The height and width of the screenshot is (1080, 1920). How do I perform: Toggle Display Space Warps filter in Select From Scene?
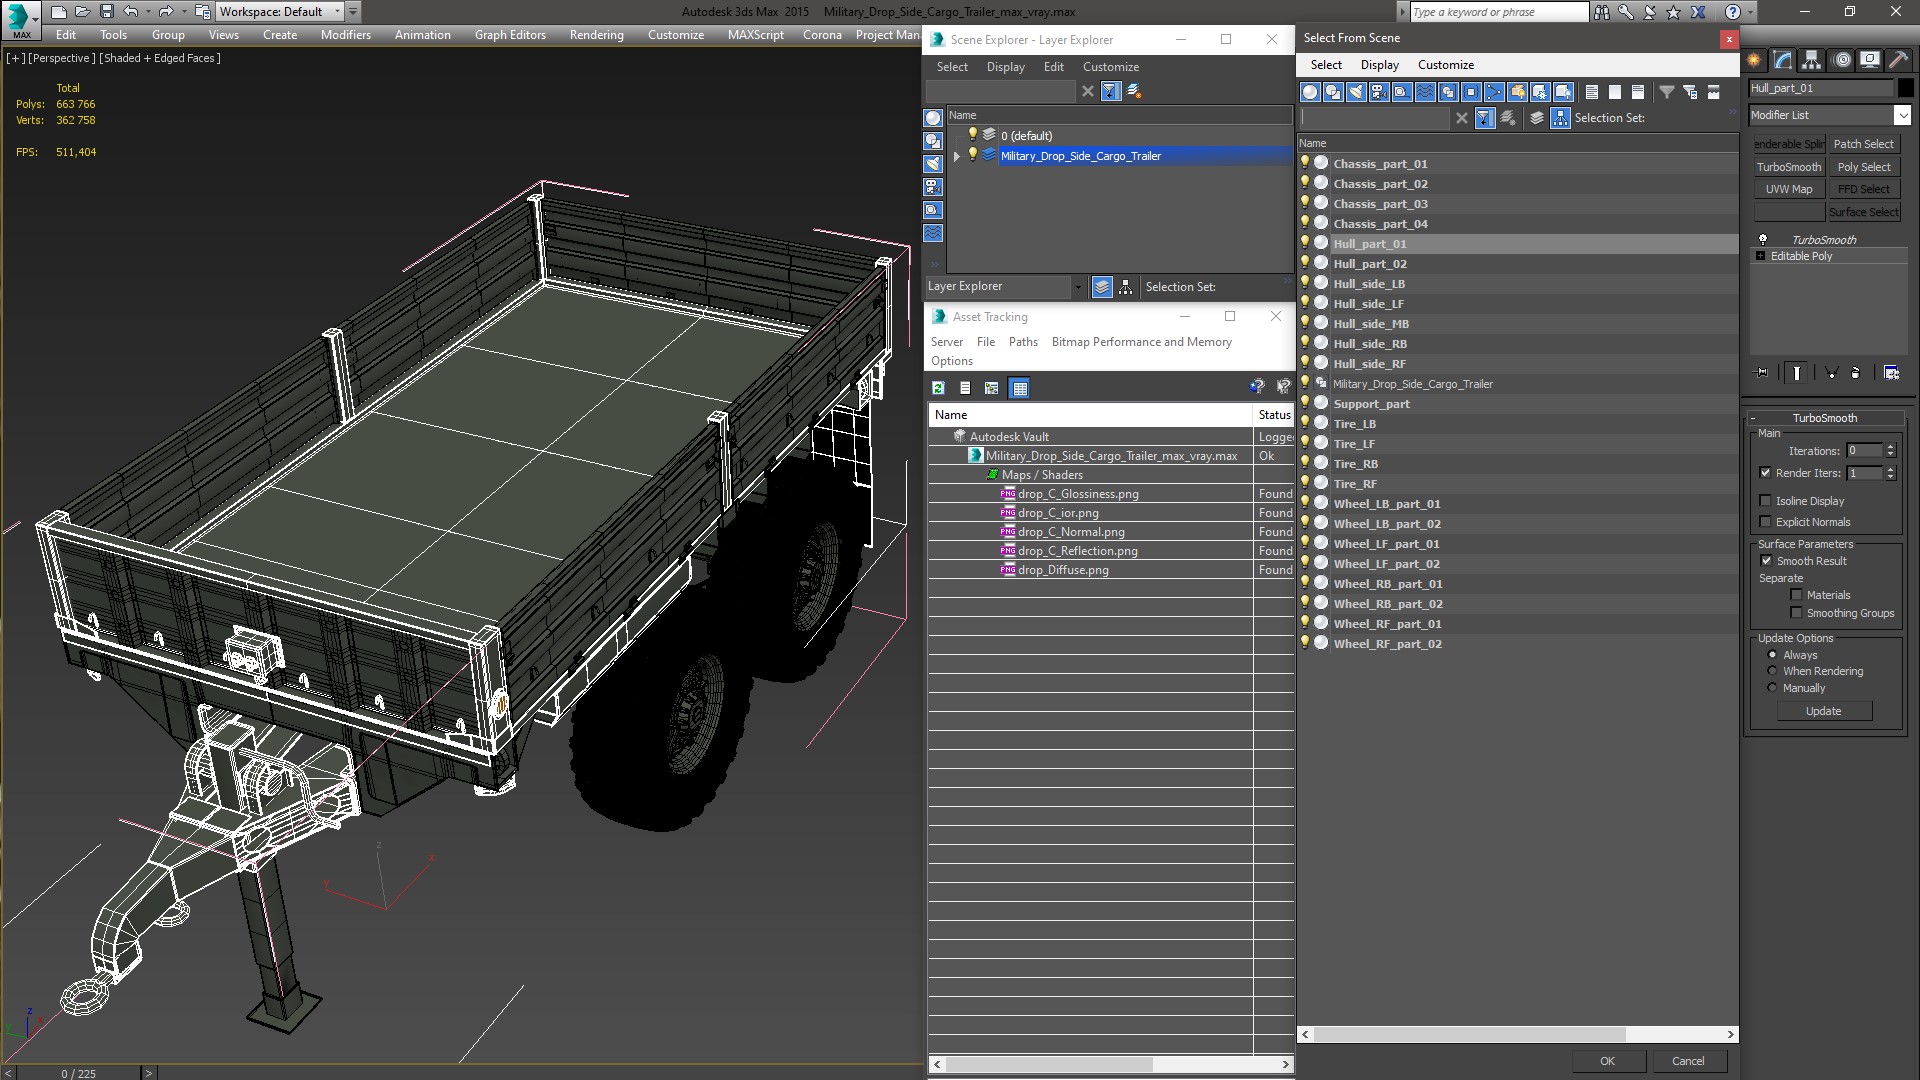(1425, 92)
